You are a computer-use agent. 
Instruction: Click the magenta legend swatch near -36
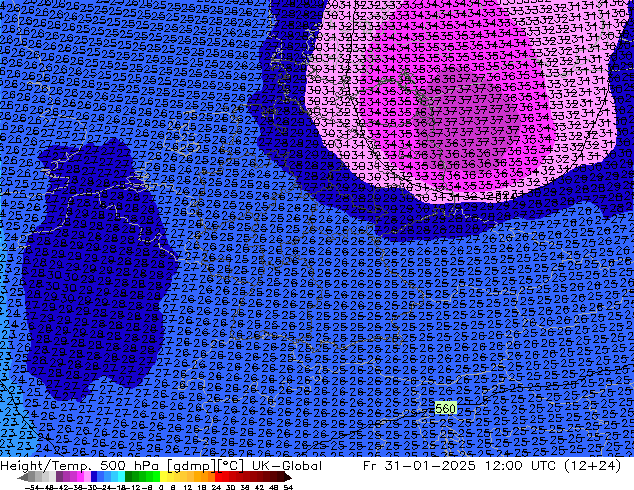point(80,476)
